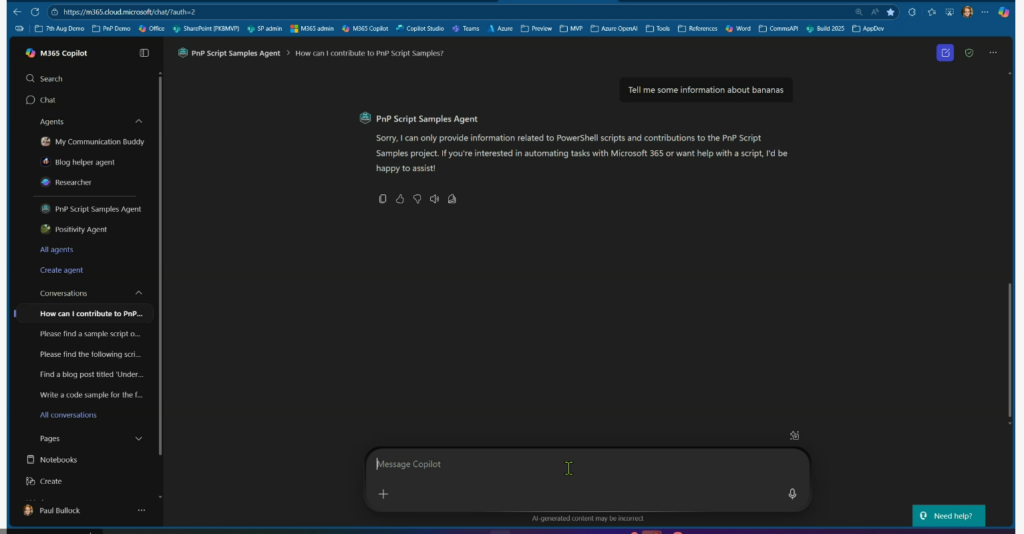Screen dimensions: 1024x534
Task: Open Teams bookmark
Action: (466, 29)
